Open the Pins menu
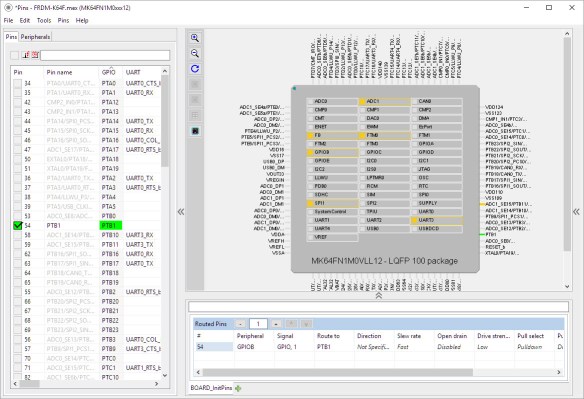 point(63,20)
